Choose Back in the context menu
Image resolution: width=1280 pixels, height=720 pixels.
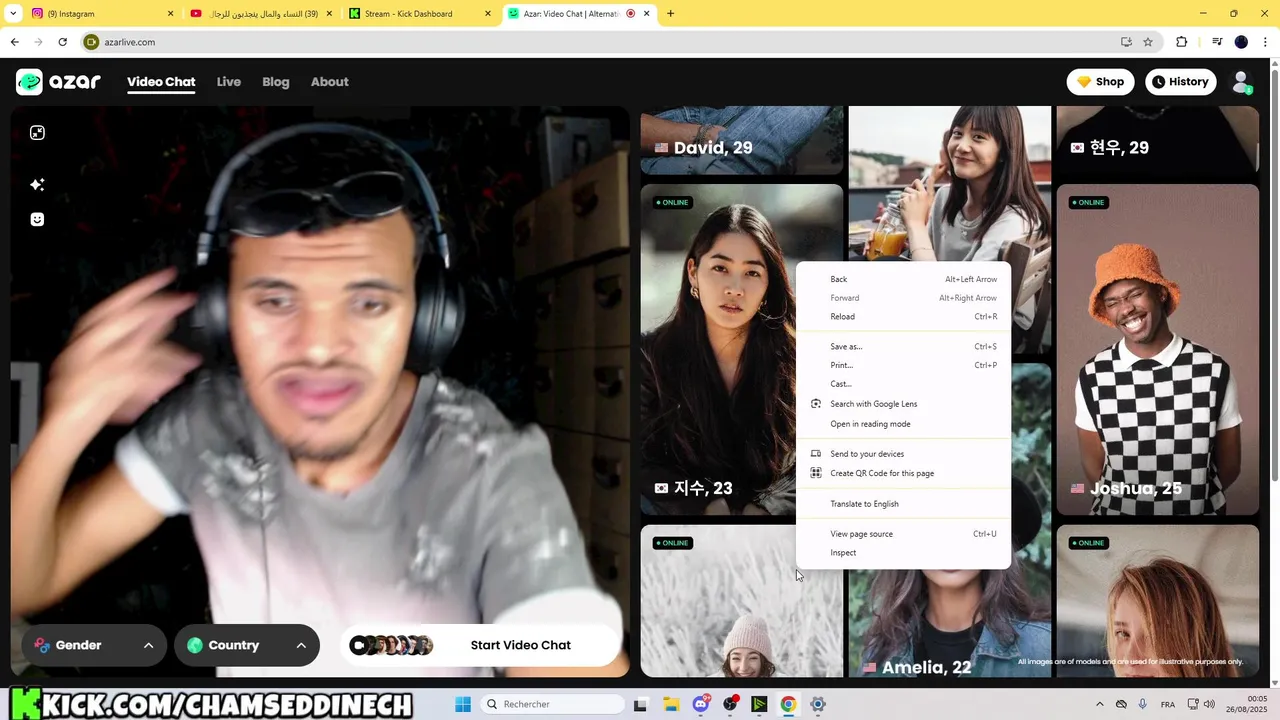coord(903,279)
